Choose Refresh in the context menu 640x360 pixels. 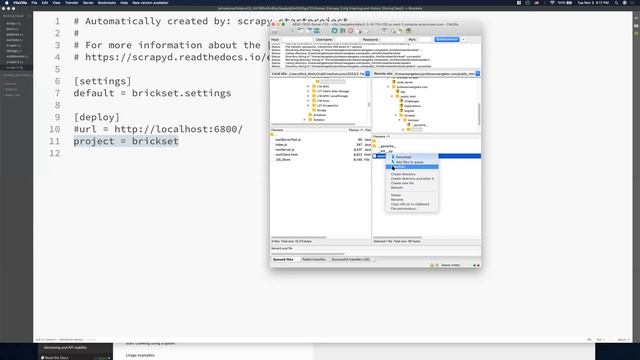click(412, 188)
